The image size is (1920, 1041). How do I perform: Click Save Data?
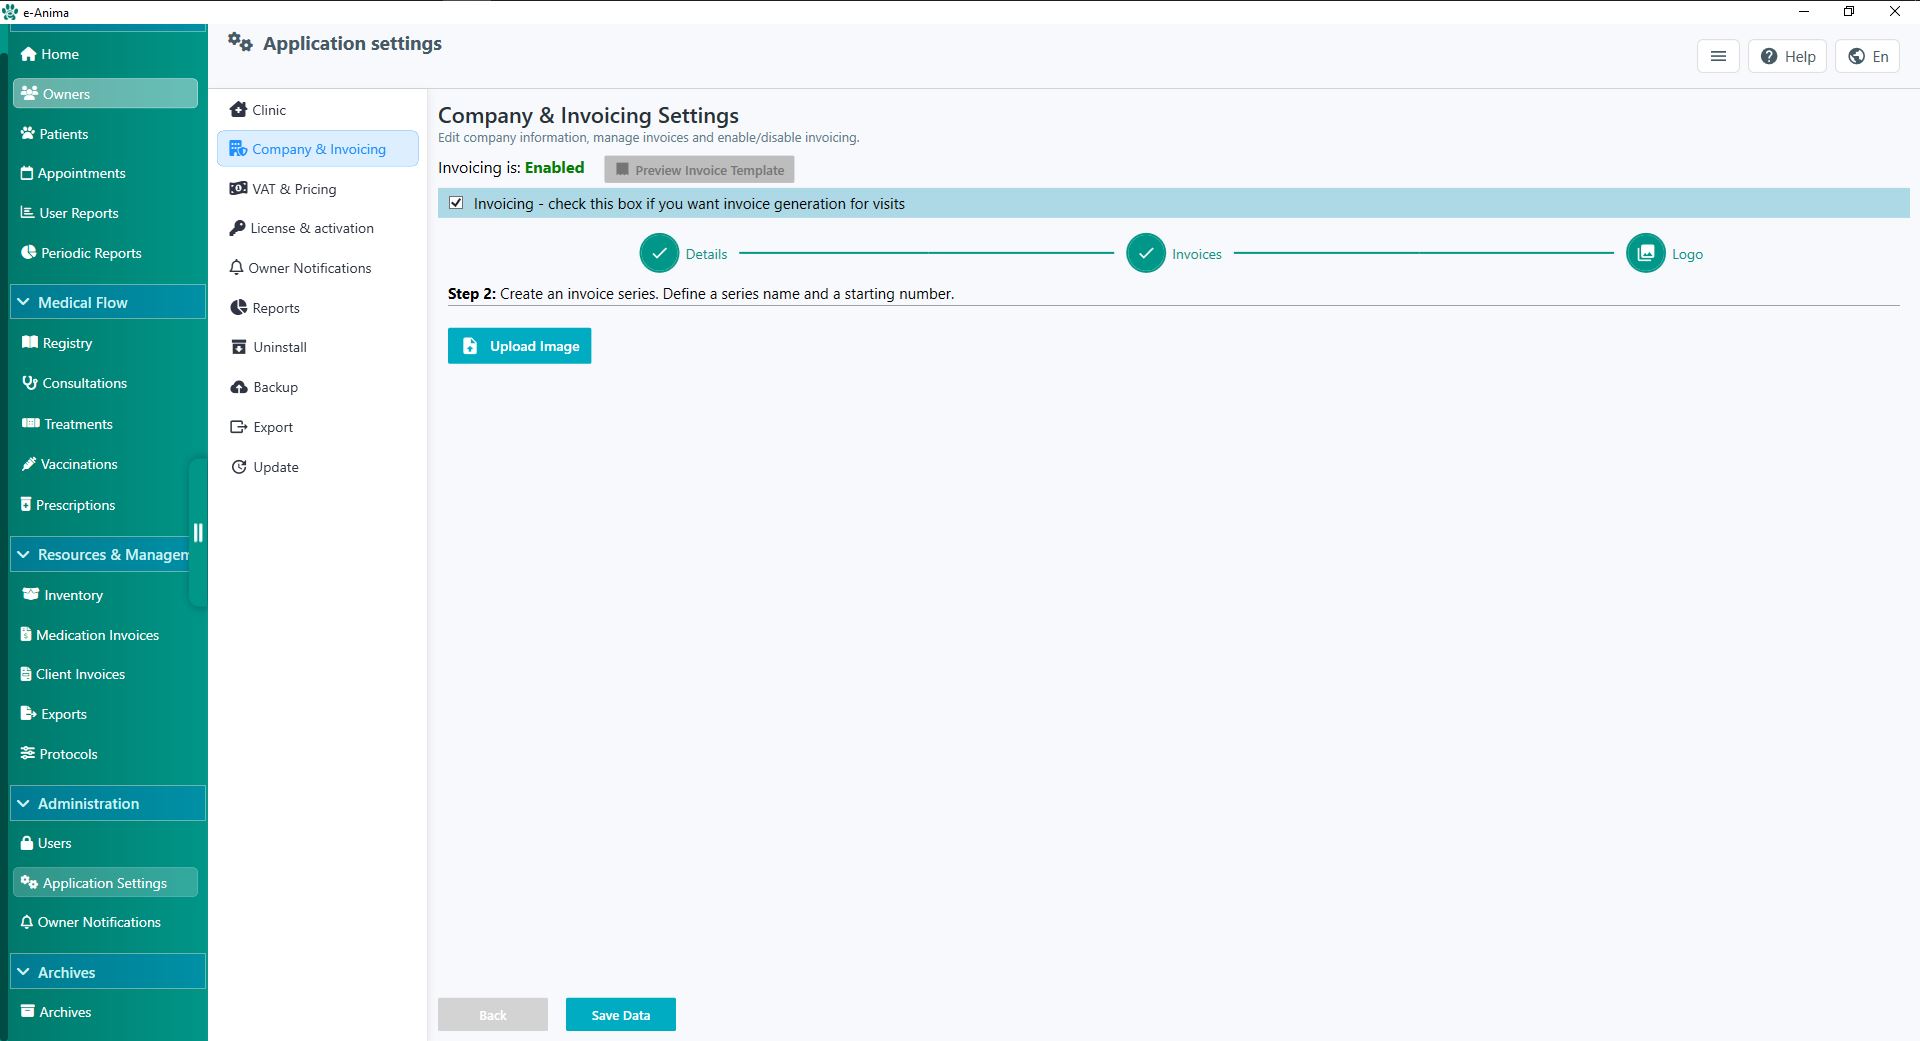click(x=620, y=1014)
